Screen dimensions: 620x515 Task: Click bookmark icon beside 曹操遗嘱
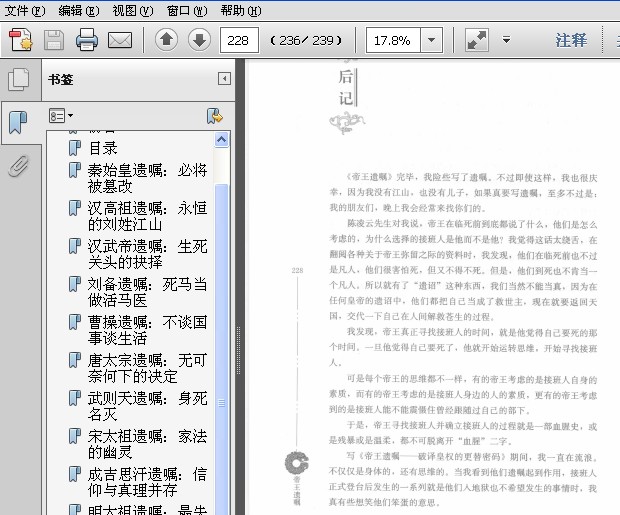click(x=74, y=322)
